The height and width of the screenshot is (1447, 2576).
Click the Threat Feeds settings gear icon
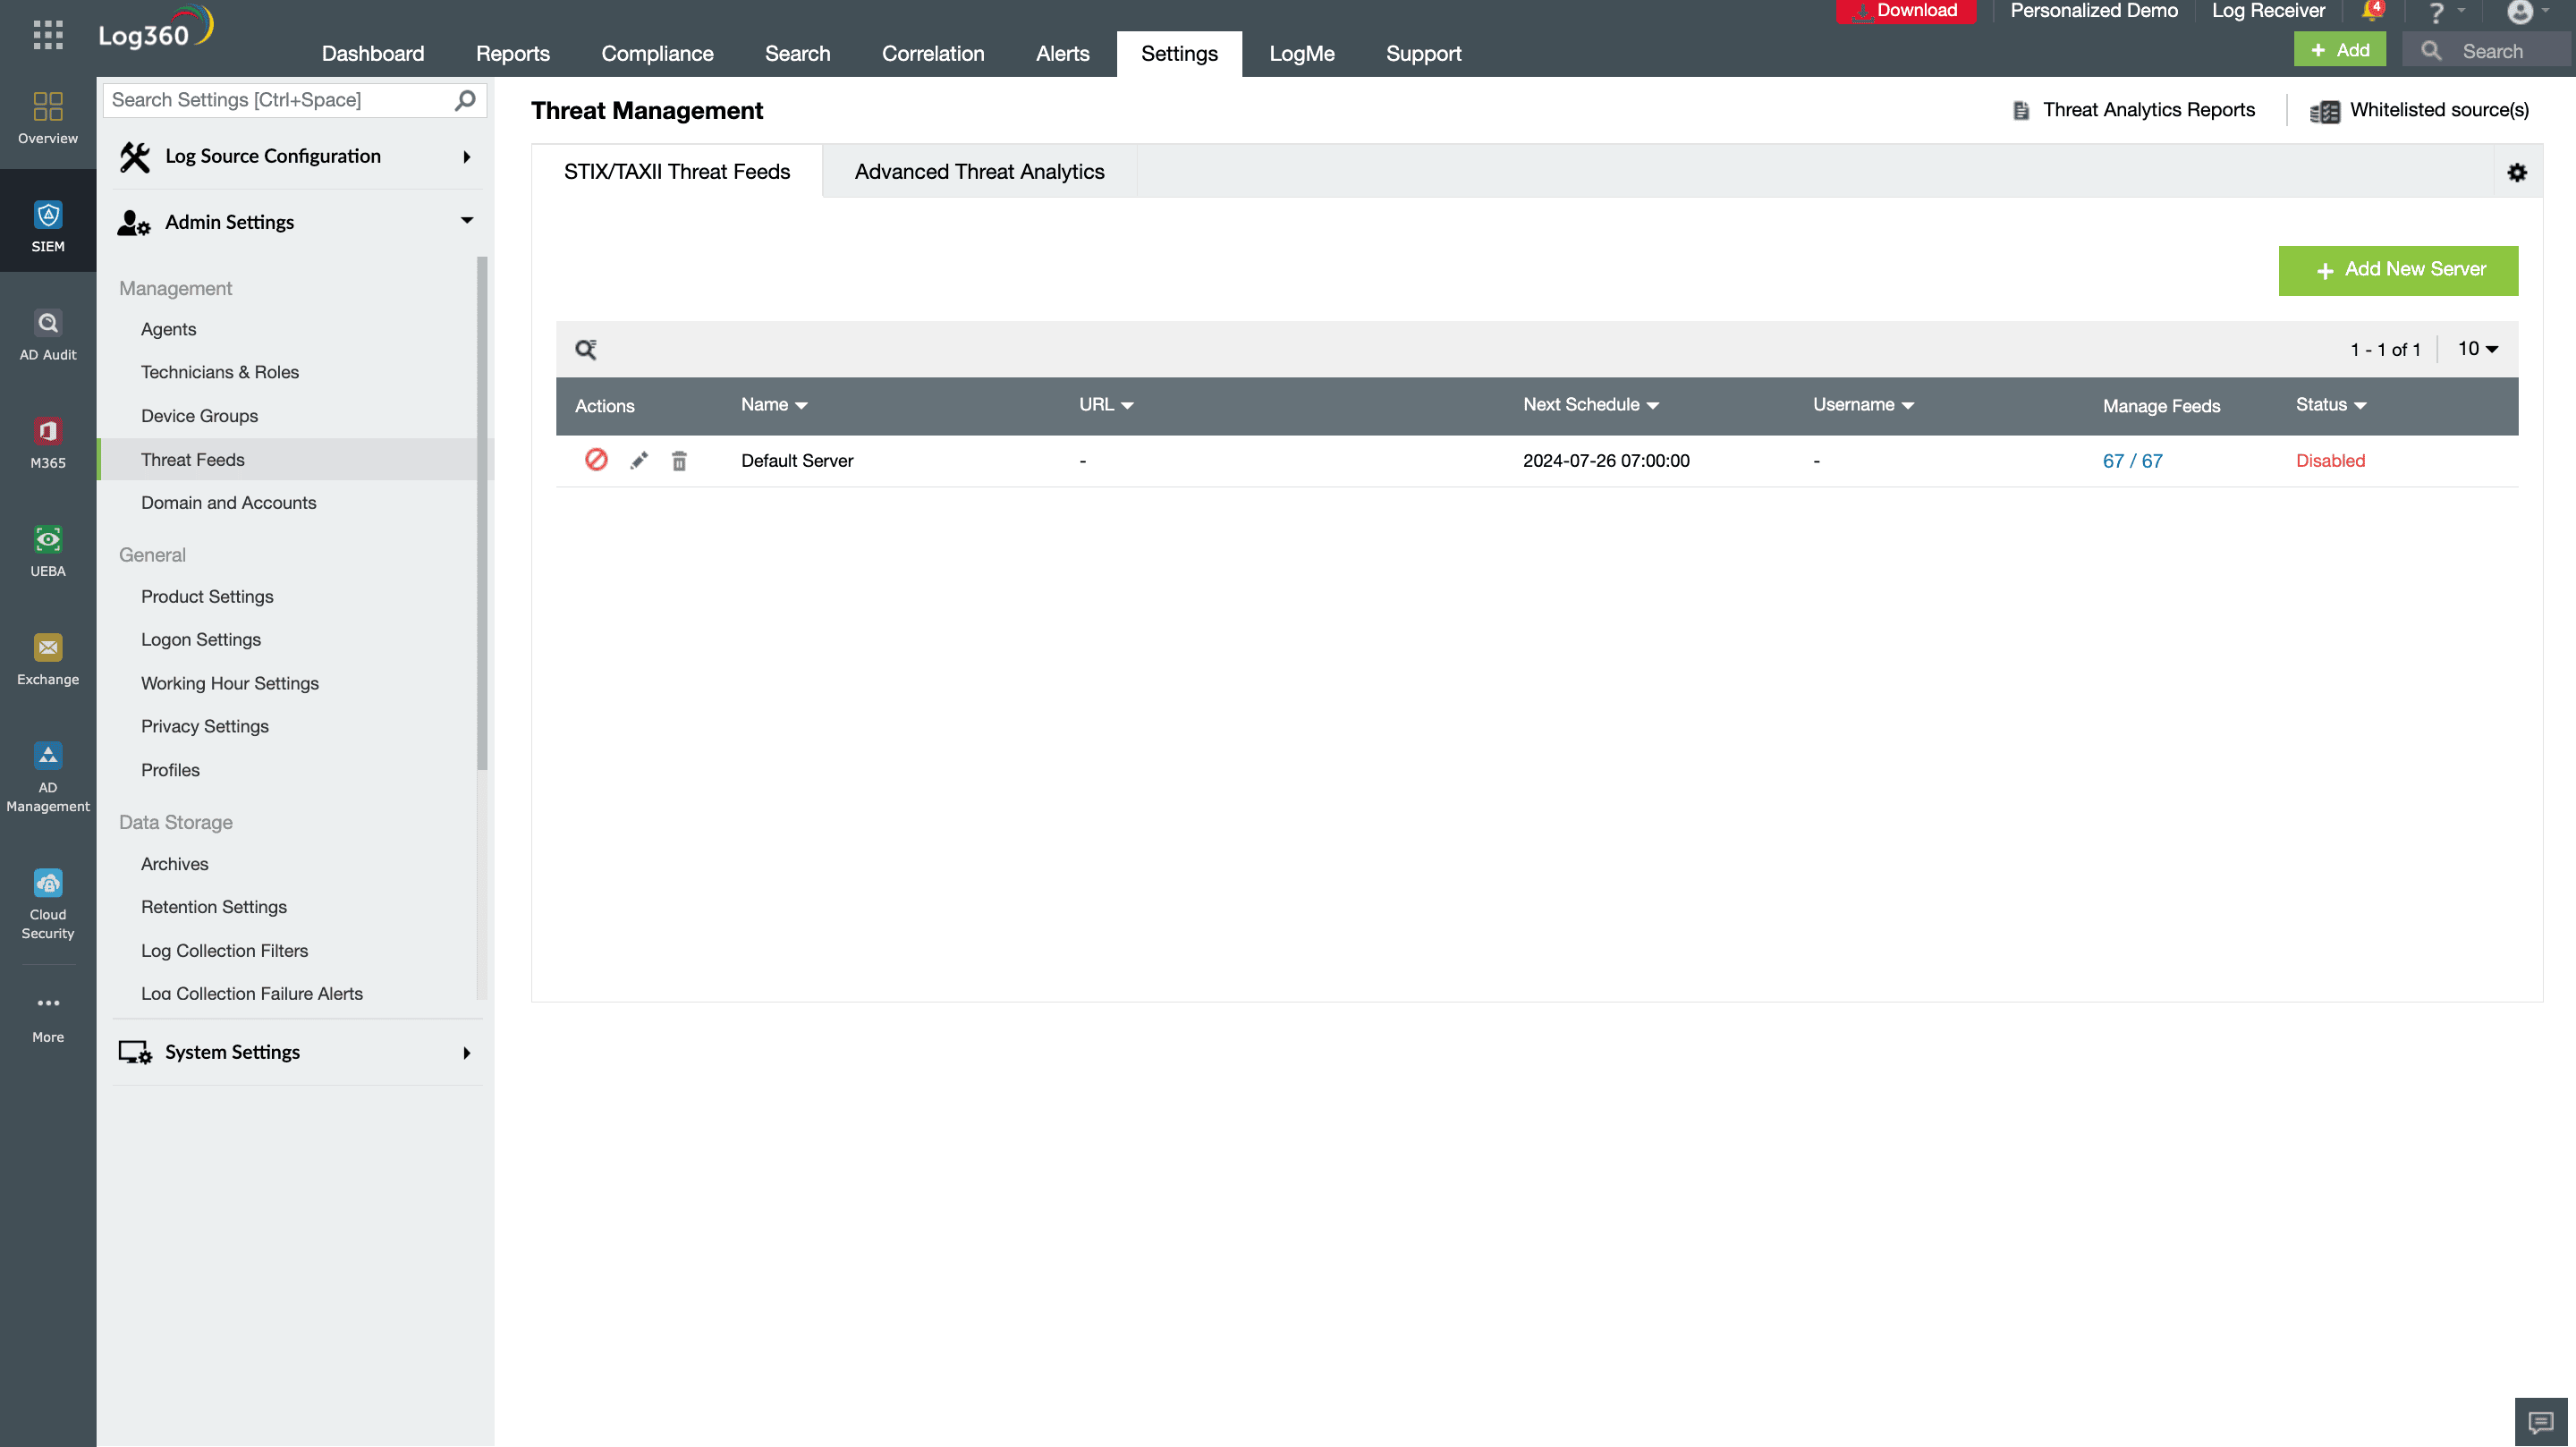pyautogui.click(x=2518, y=172)
